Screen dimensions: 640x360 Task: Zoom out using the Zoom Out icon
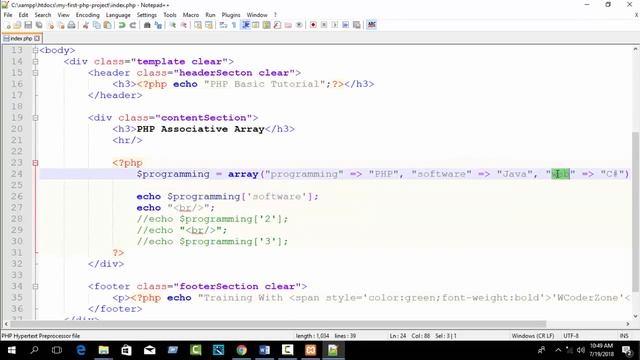(x=184, y=25)
